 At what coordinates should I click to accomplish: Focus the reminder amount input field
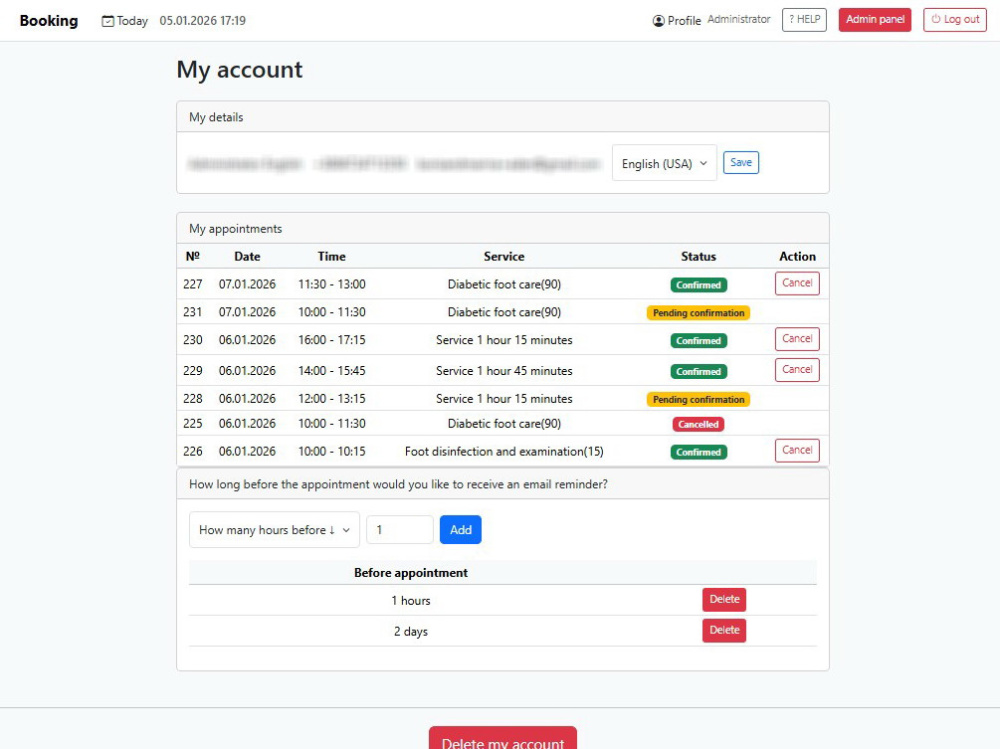[x=400, y=530]
